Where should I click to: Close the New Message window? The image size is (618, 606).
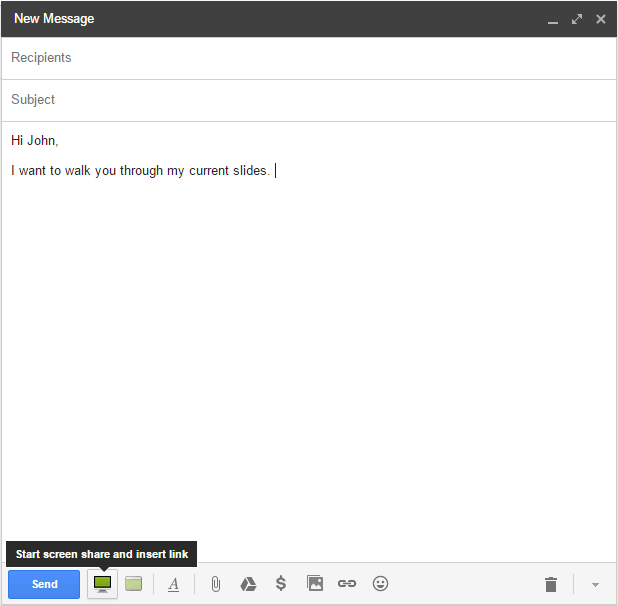pyautogui.click(x=601, y=19)
